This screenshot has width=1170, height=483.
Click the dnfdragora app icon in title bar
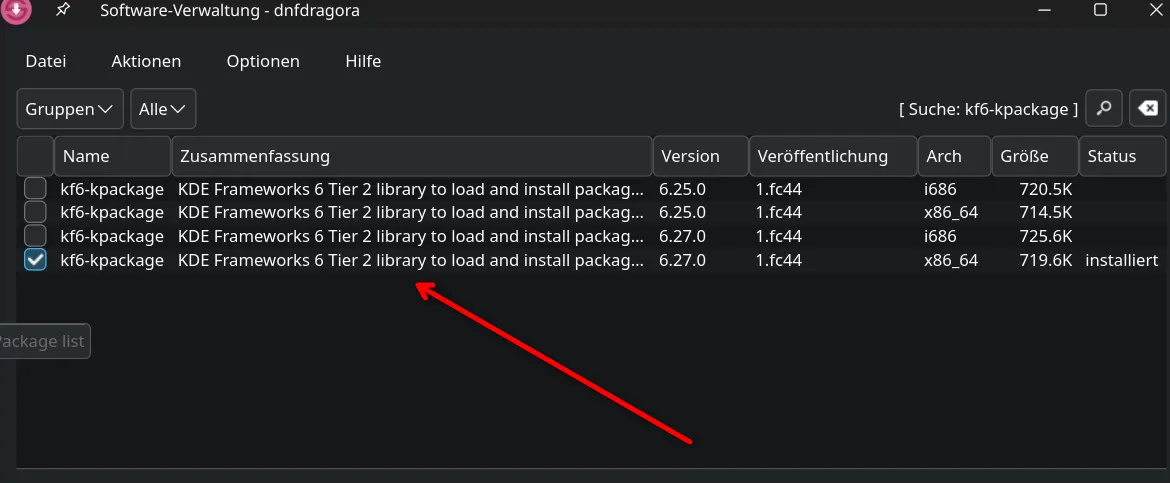(x=15, y=10)
